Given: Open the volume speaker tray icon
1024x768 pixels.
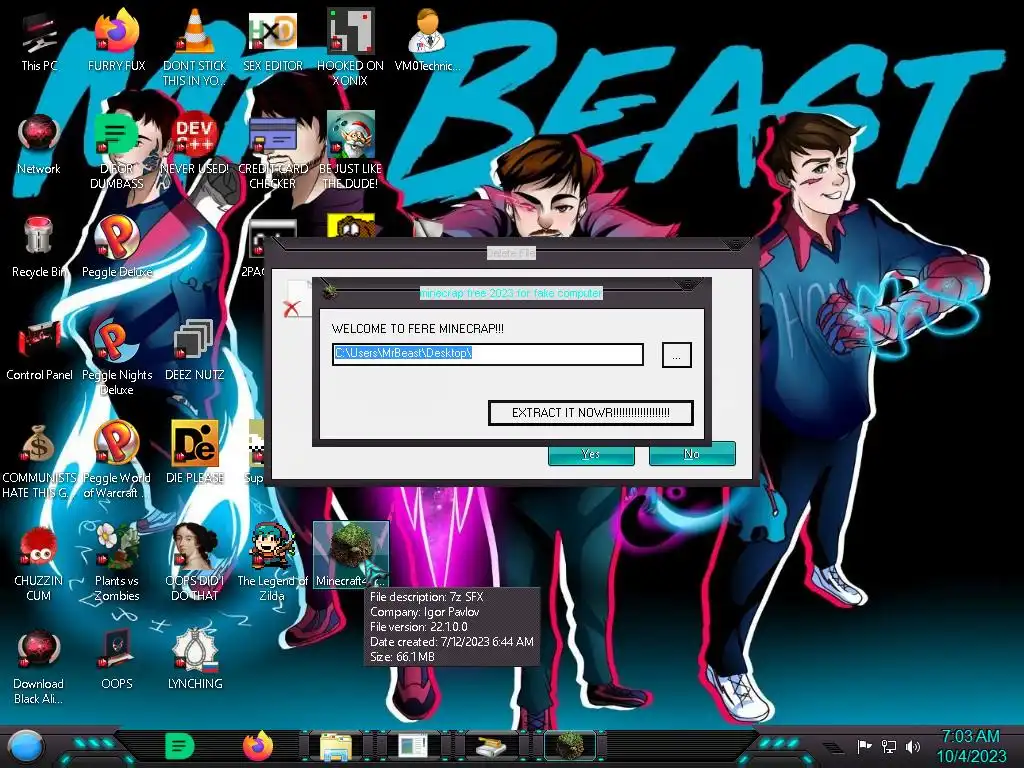Looking at the screenshot, I should (913, 746).
